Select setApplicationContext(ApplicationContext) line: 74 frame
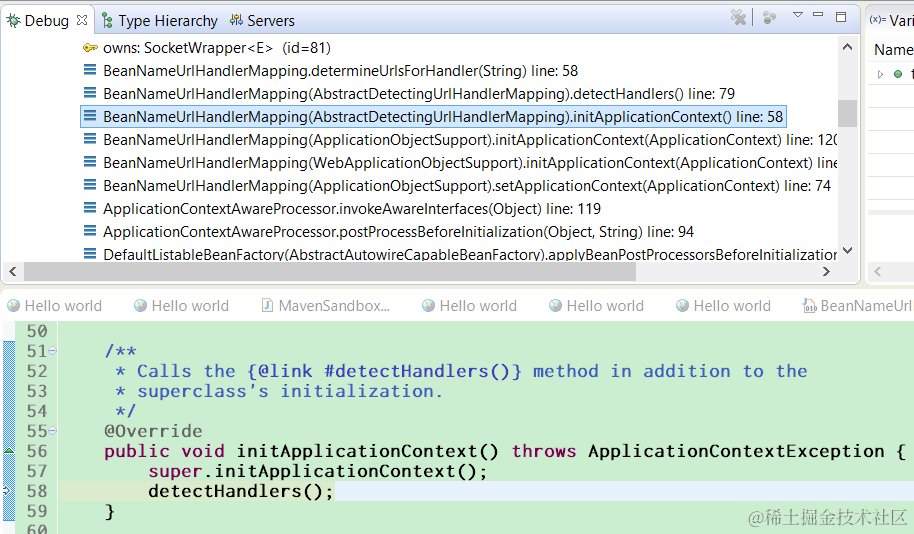Screen dimensions: 914x534 [467, 186]
